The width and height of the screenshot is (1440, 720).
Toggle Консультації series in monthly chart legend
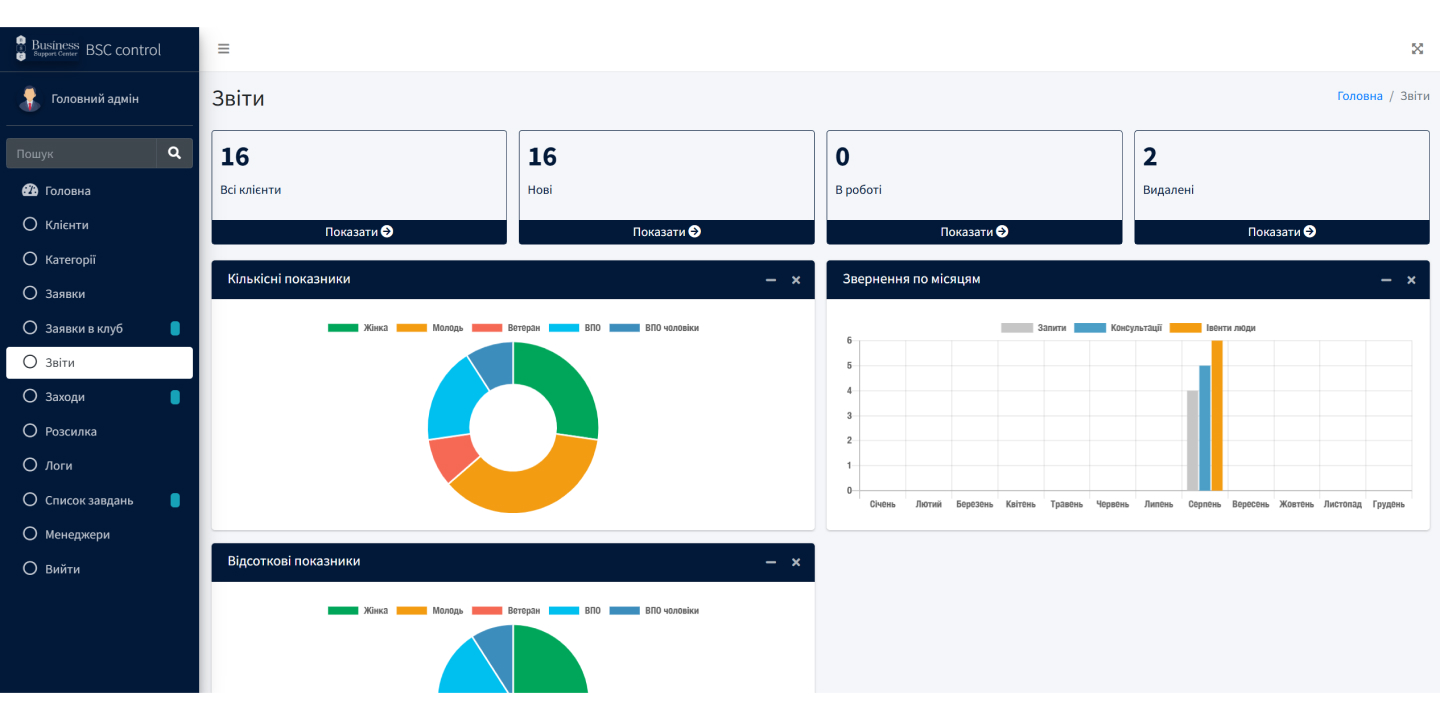tap(1118, 328)
